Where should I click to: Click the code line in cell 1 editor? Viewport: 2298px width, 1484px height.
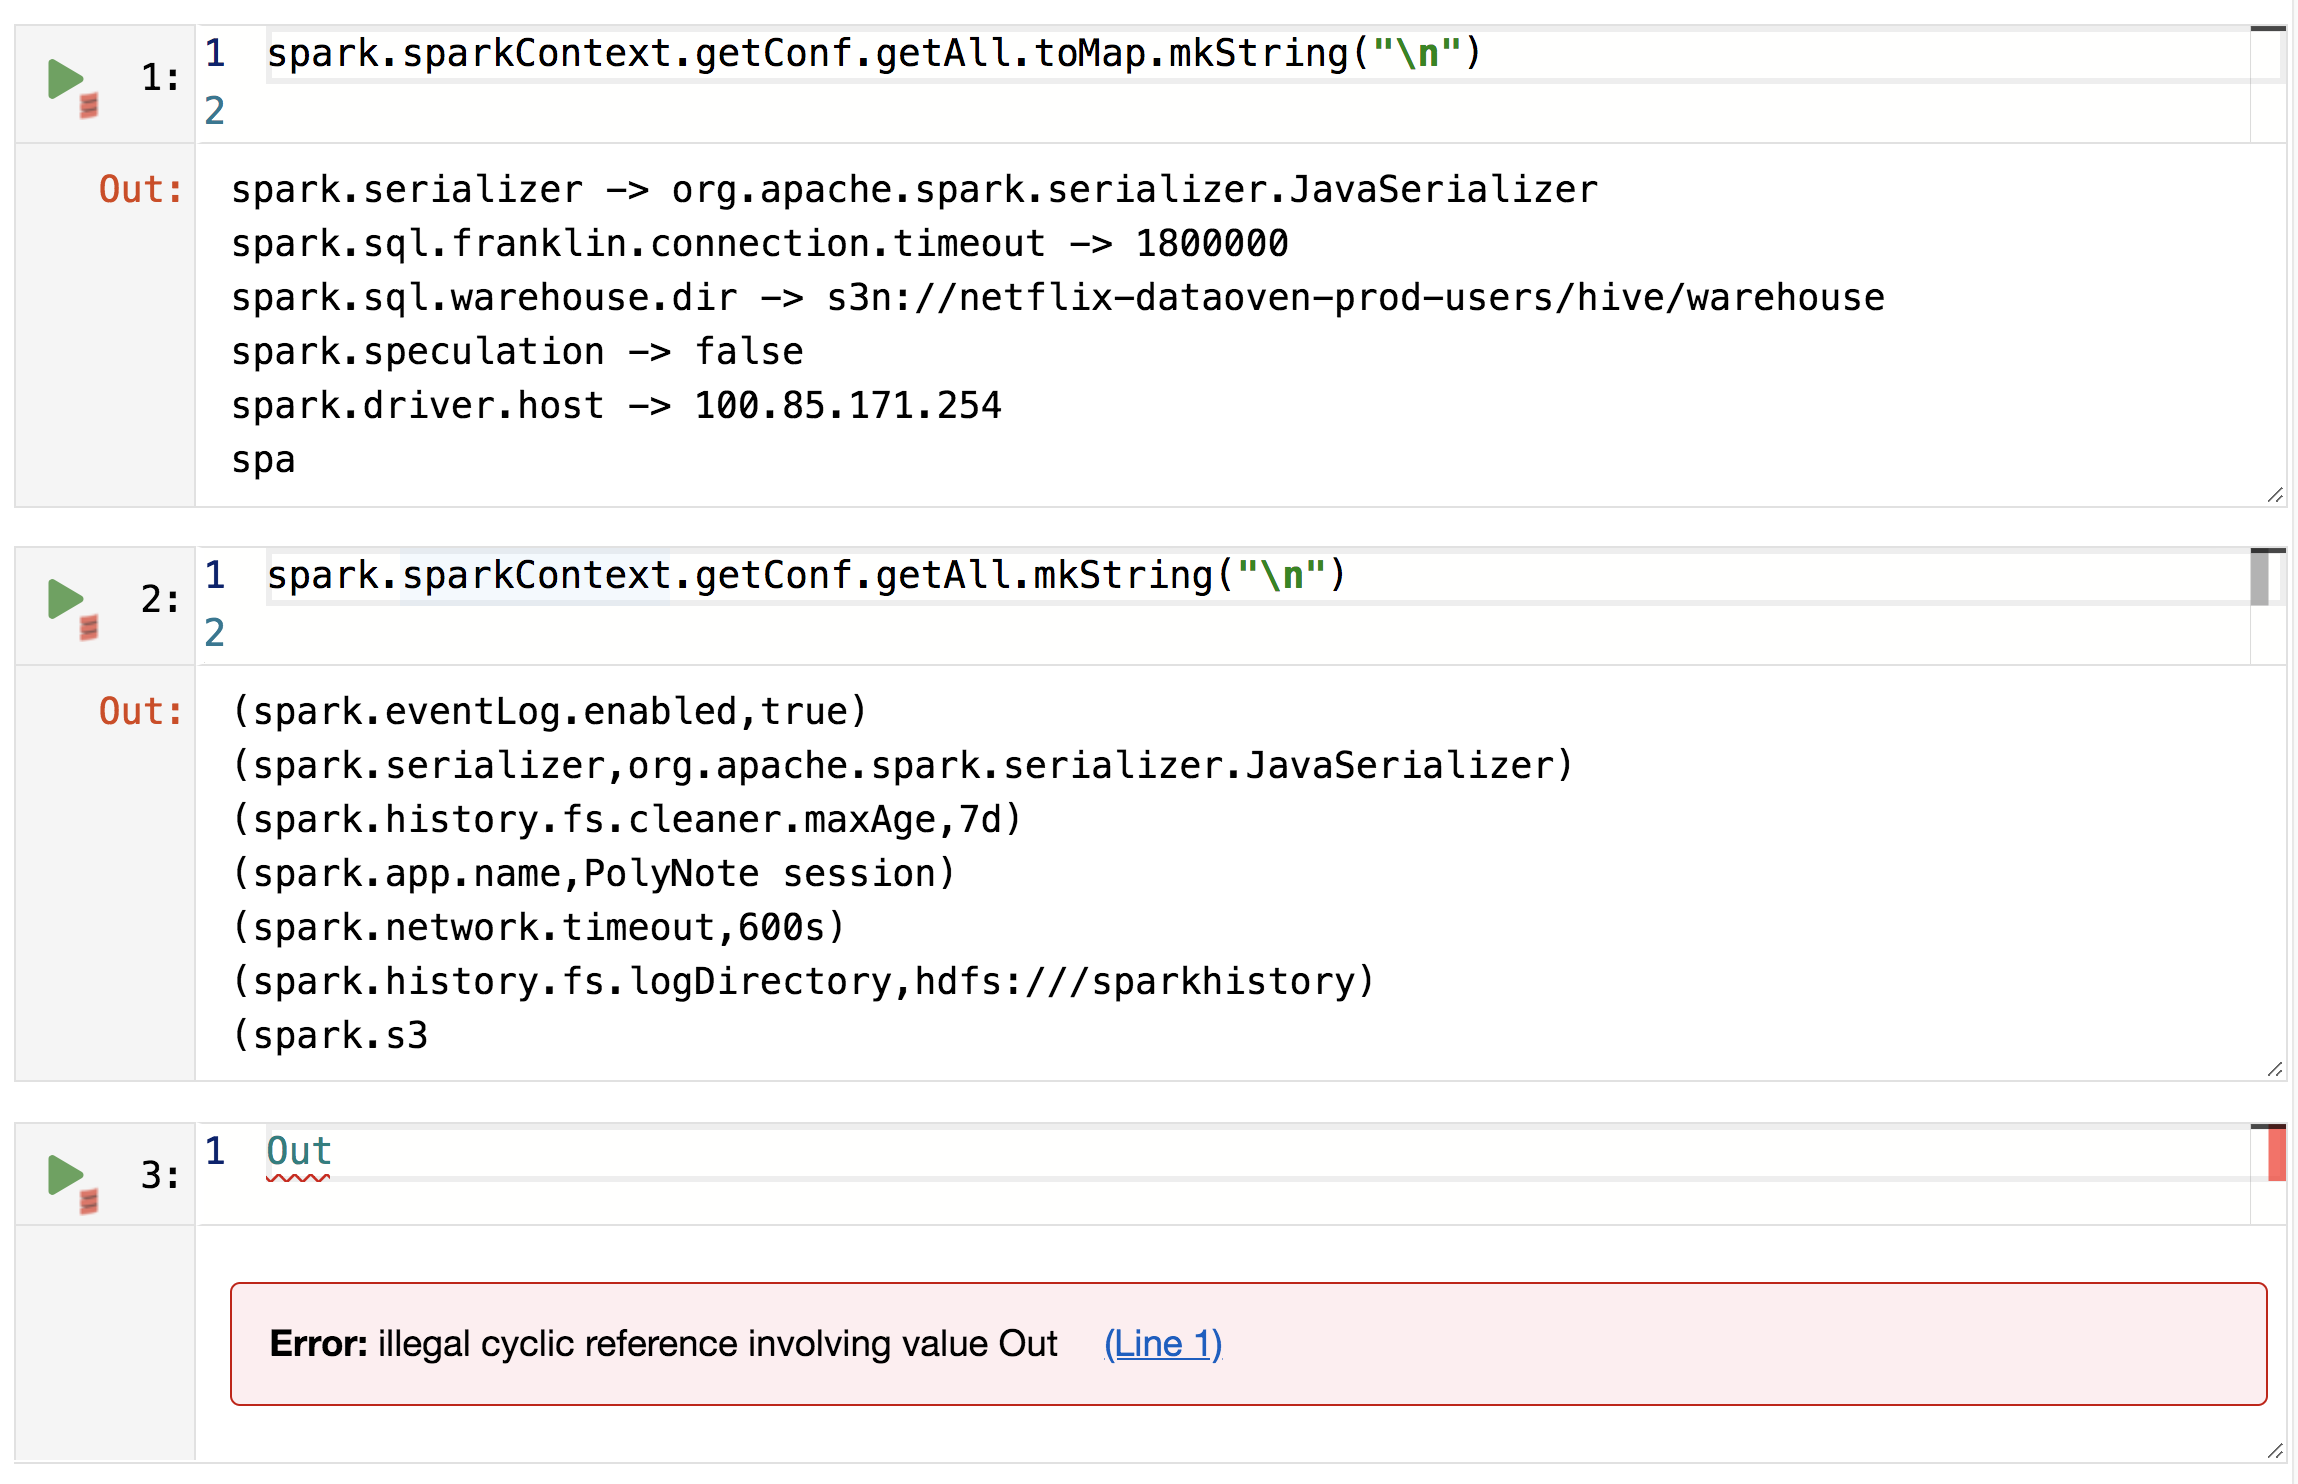pos(873,53)
